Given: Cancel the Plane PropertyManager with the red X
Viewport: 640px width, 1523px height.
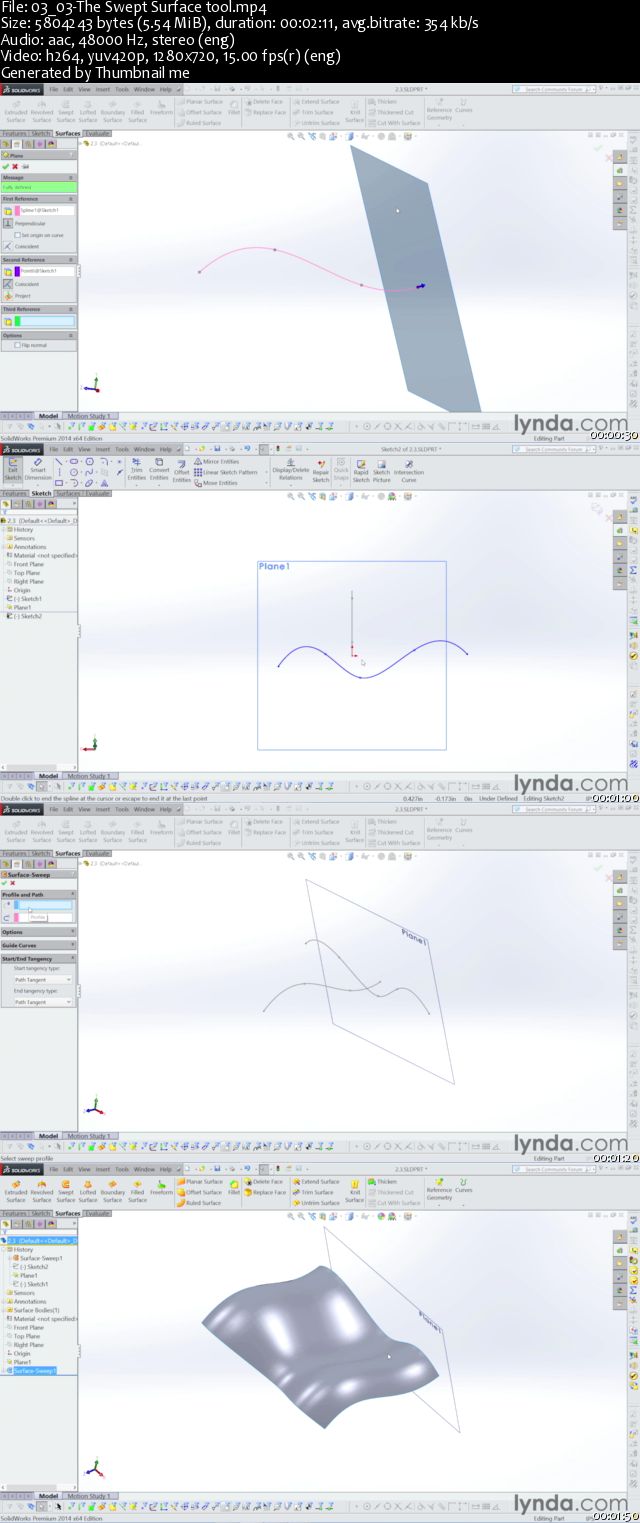Looking at the screenshot, I should [15, 167].
